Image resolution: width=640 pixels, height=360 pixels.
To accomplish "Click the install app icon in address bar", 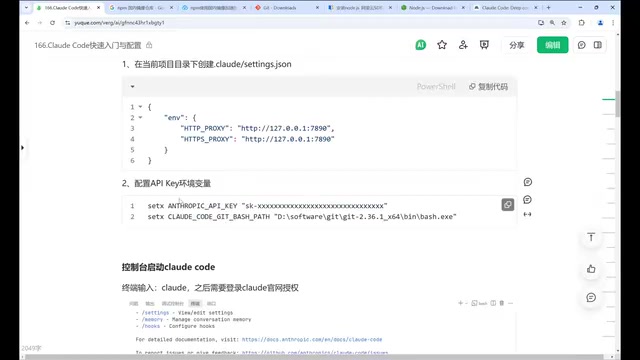I will pyautogui.click(x=541, y=23).
